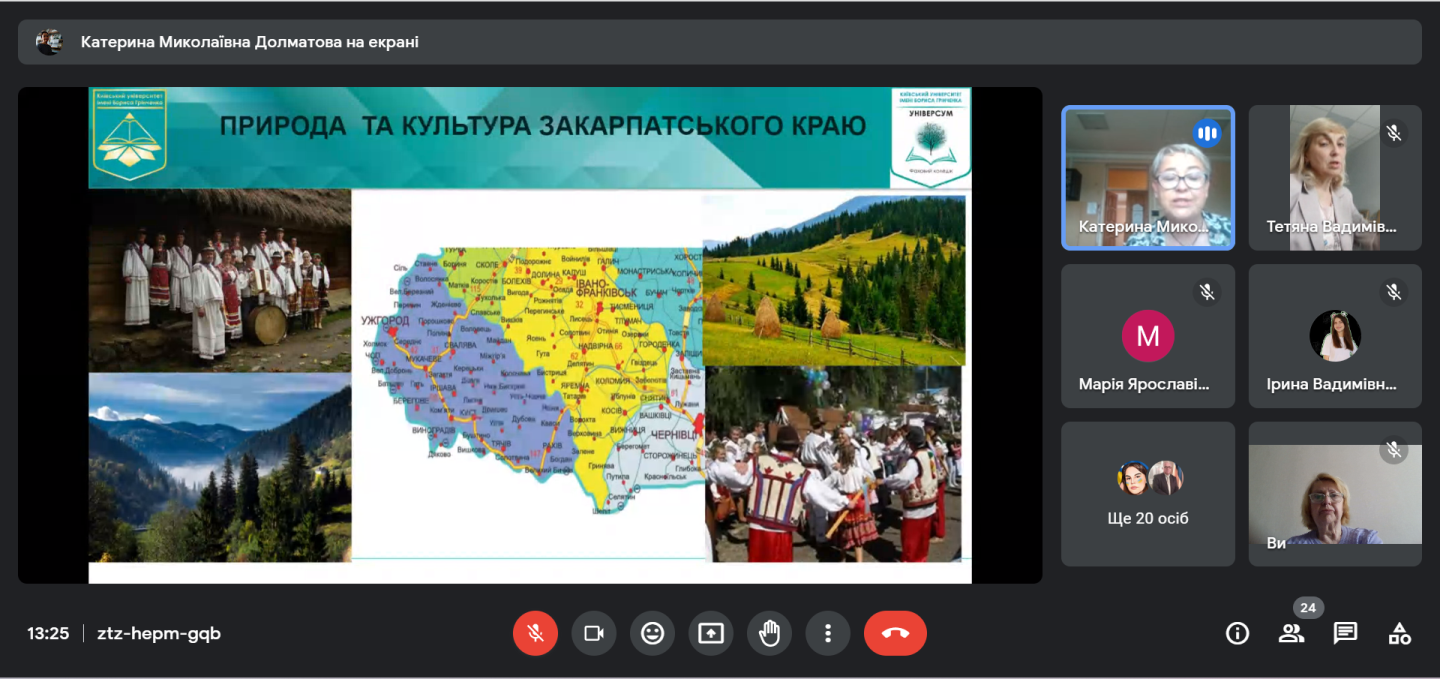Open the more options three-dot menu
This screenshot has height=679, width=1440.
coord(828,633)
